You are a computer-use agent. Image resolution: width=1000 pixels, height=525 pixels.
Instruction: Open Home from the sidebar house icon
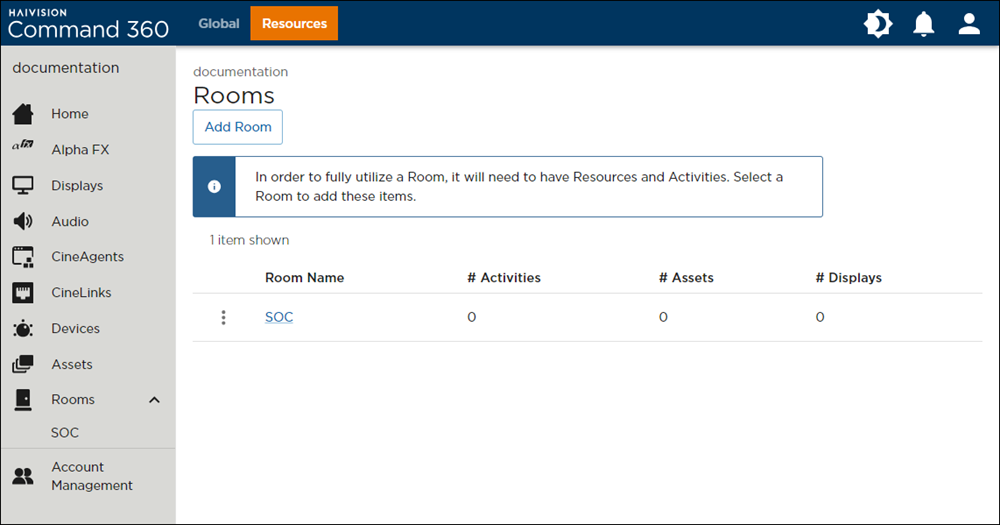pyautogui.click(x=23, y=114)
